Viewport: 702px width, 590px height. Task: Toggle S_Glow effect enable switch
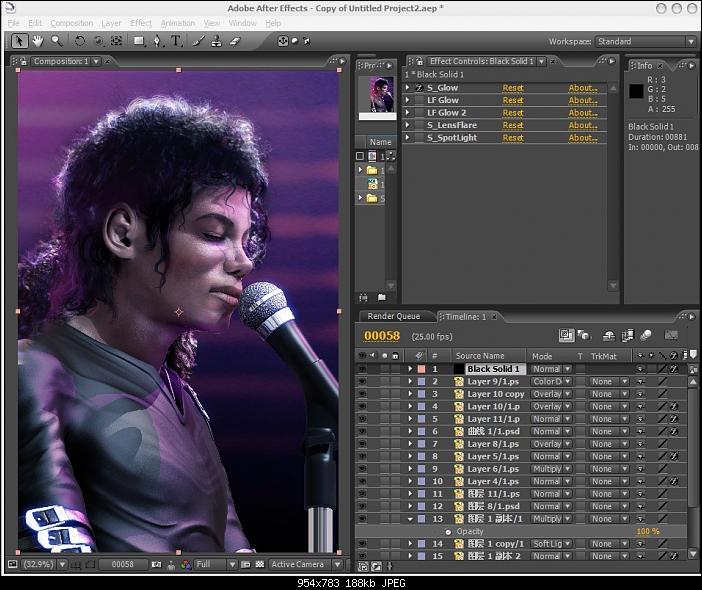point(419,88)
